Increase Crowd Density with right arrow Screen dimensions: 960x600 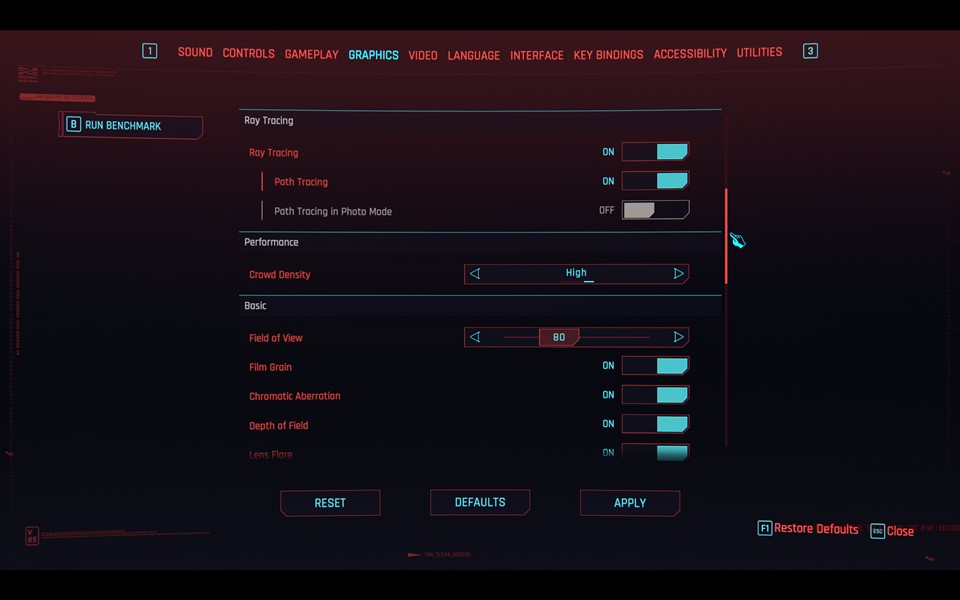(x=678, y=274)
